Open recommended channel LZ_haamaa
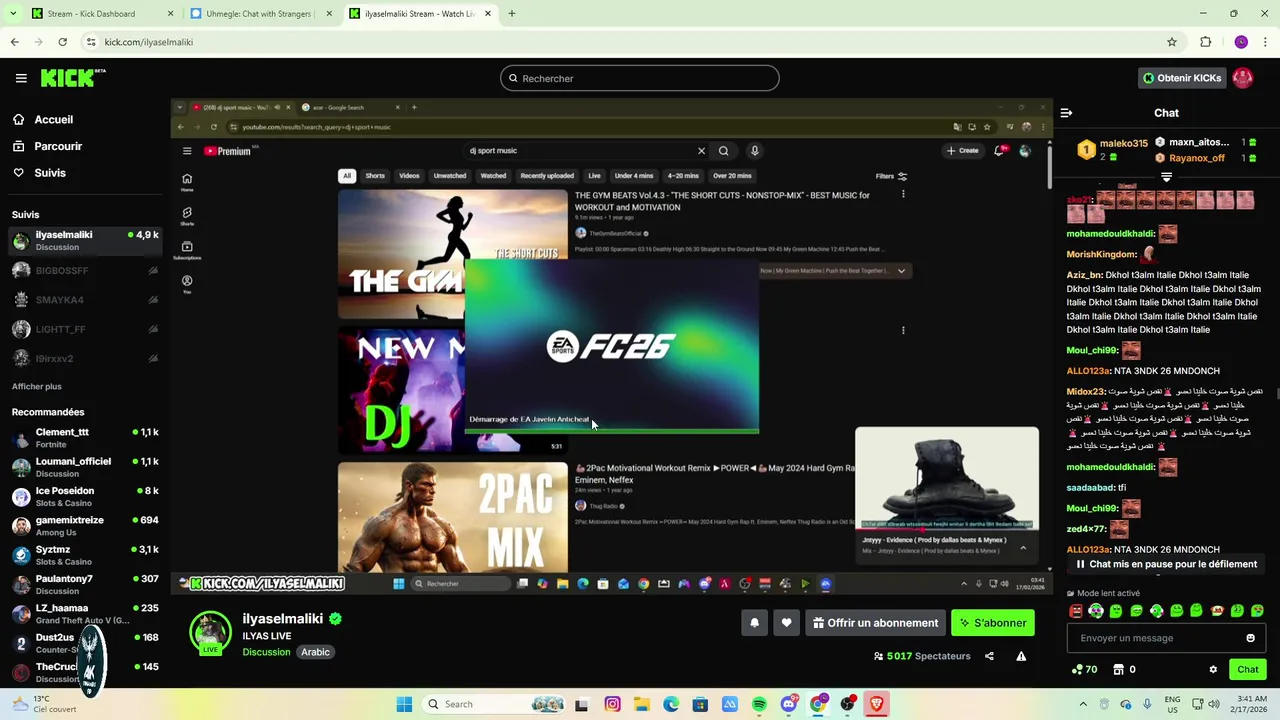This screenshot has width=1280, height=720. pos(85,613)
